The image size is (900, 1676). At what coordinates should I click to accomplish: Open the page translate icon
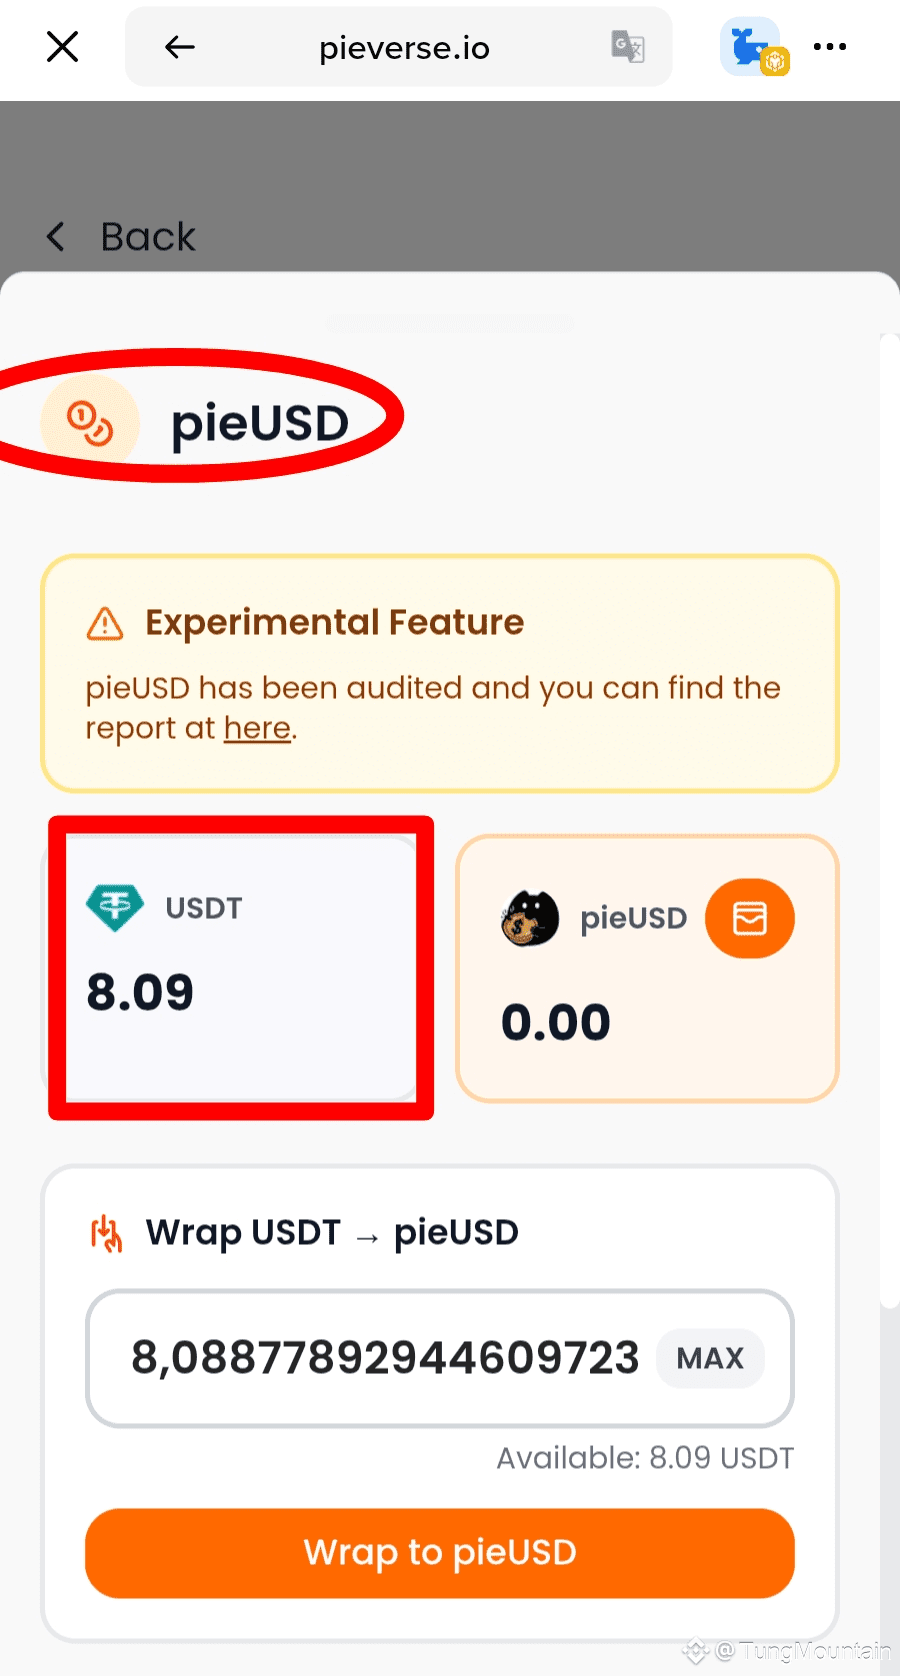[628, 47]
